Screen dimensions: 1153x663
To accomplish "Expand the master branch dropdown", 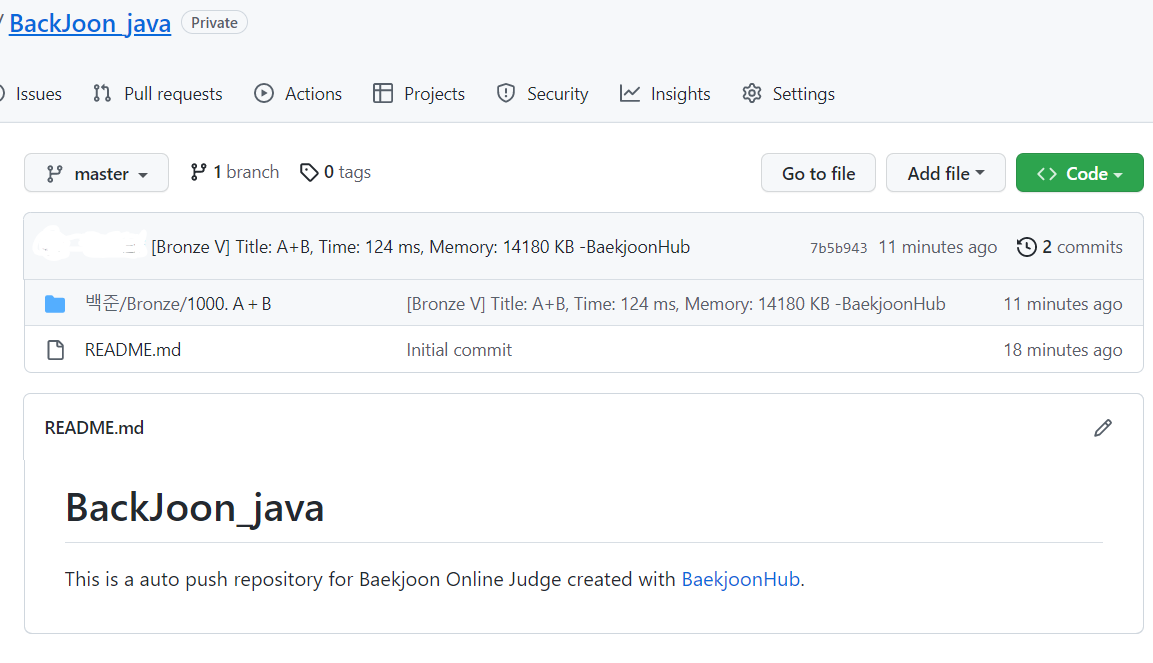I will click(96, 173).
